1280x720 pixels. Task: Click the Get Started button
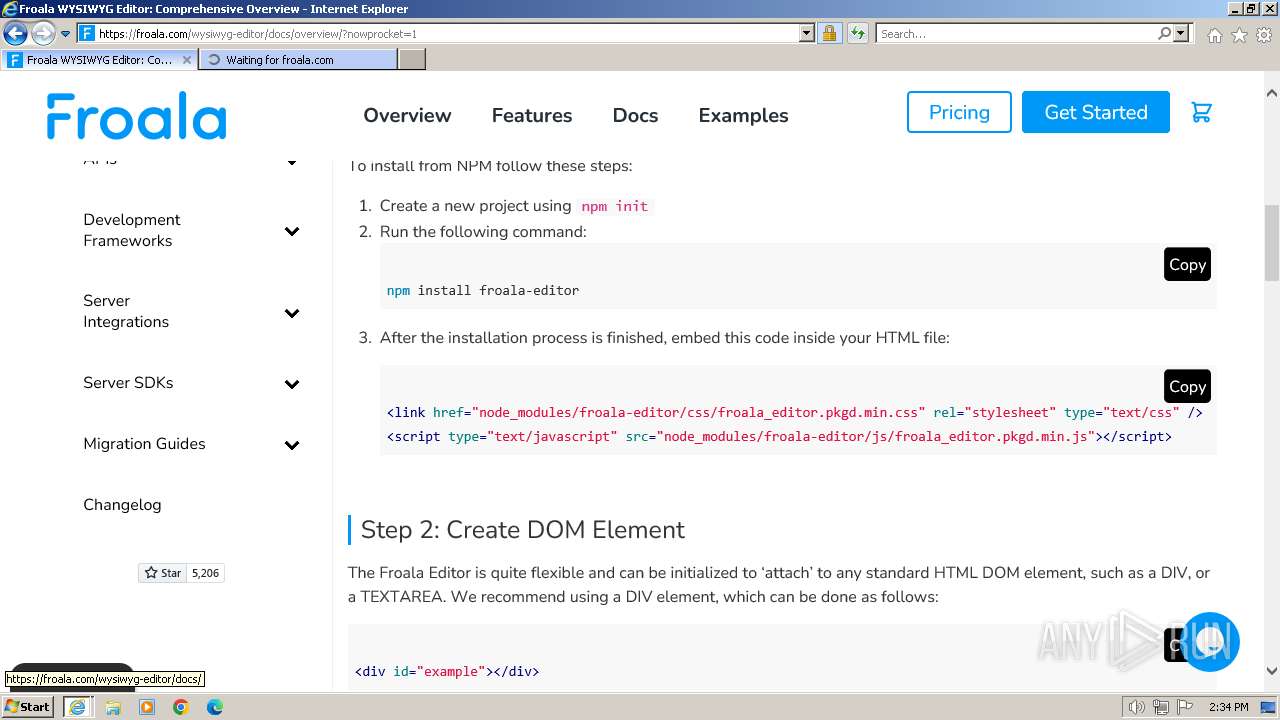click(x=1096, y=112)
